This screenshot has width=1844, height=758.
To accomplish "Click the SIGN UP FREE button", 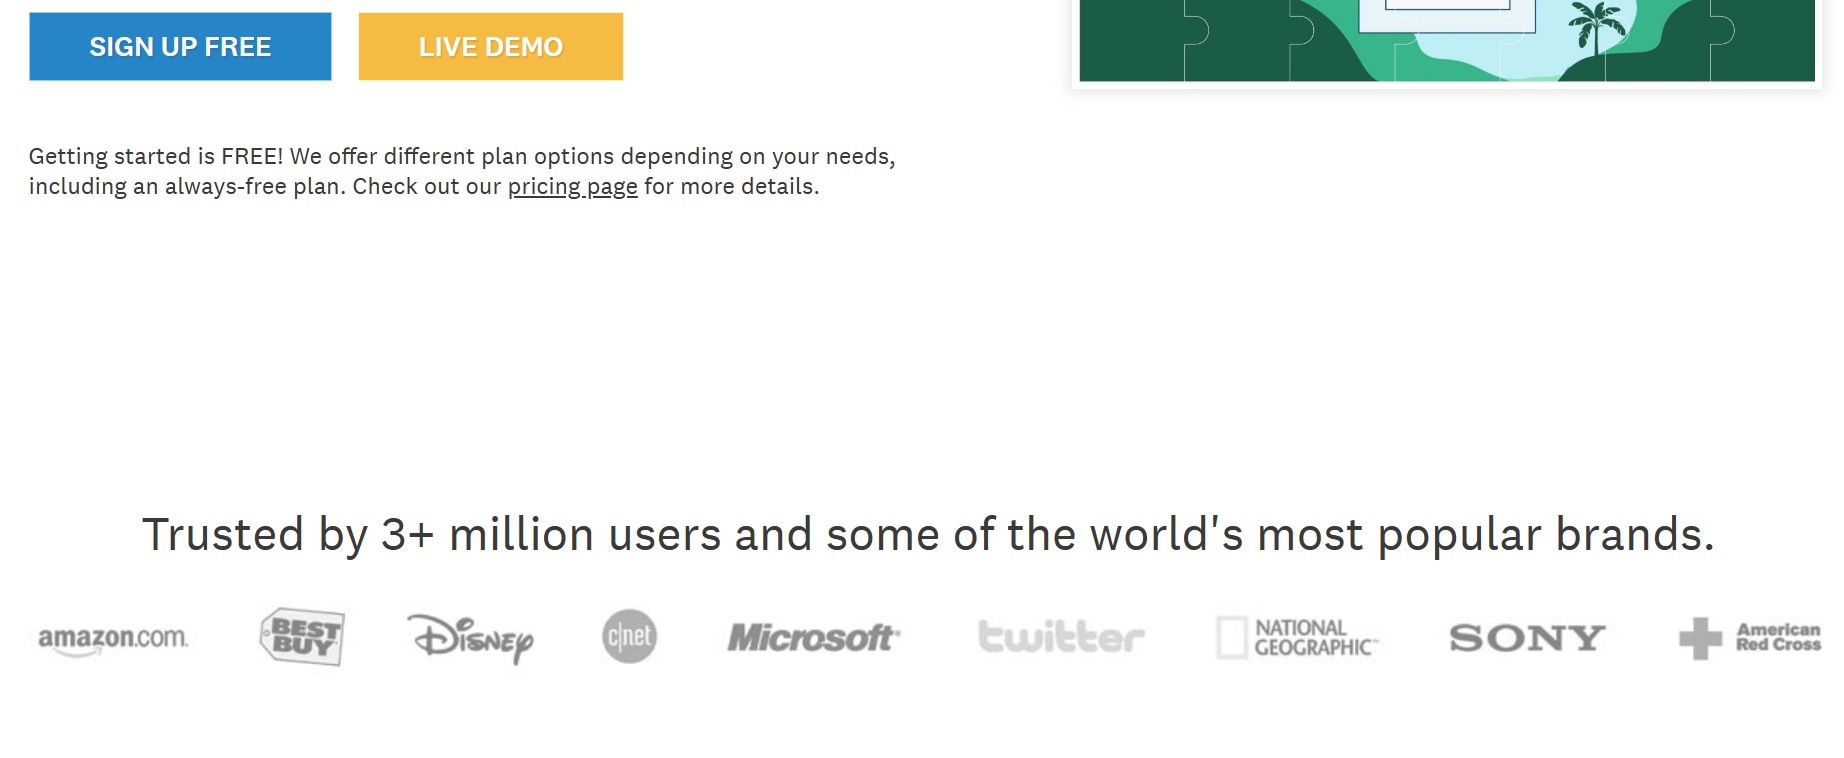I will click(x=180, y=47).
